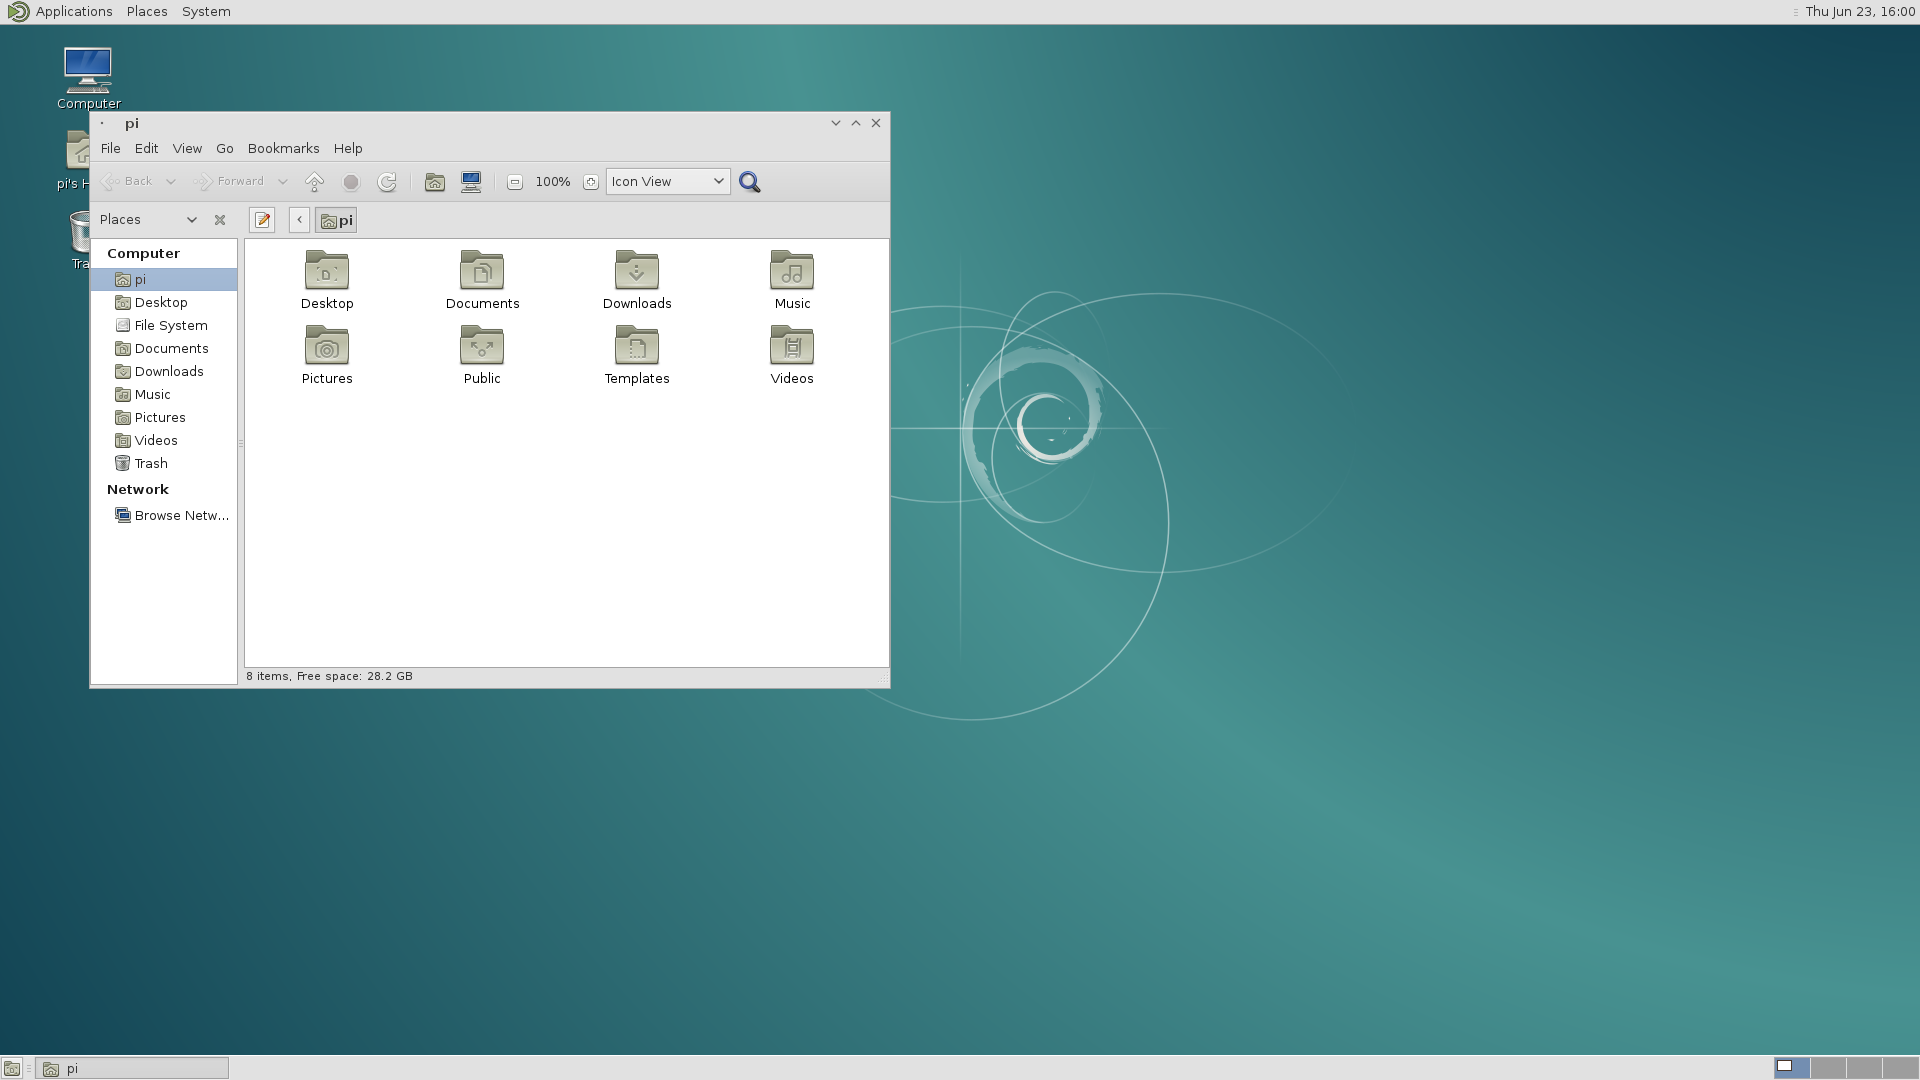1920x1080 pixels.
Task: Click the Stop loading toolbar icon
Action: tap(351, 182)
